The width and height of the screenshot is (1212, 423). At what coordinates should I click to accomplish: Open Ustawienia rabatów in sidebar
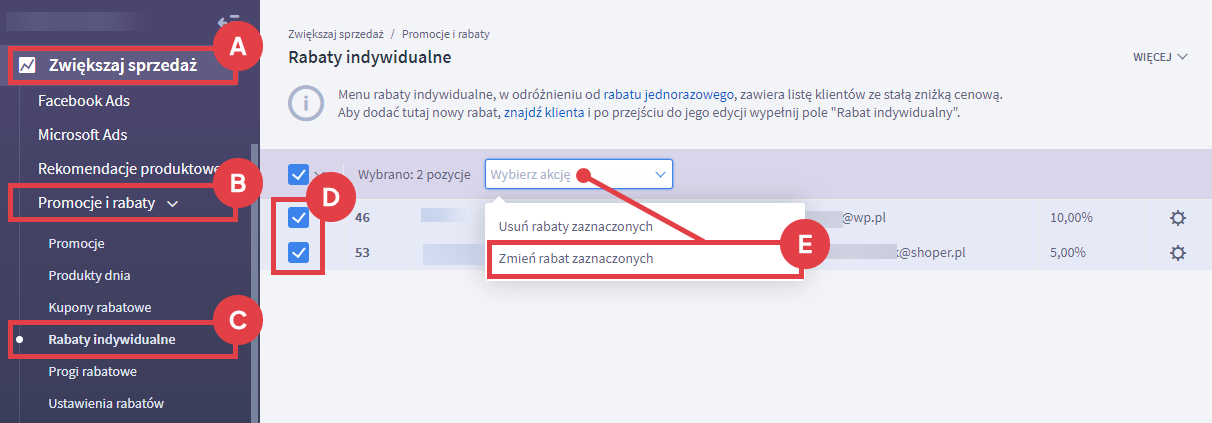click(x=106, y=404)
